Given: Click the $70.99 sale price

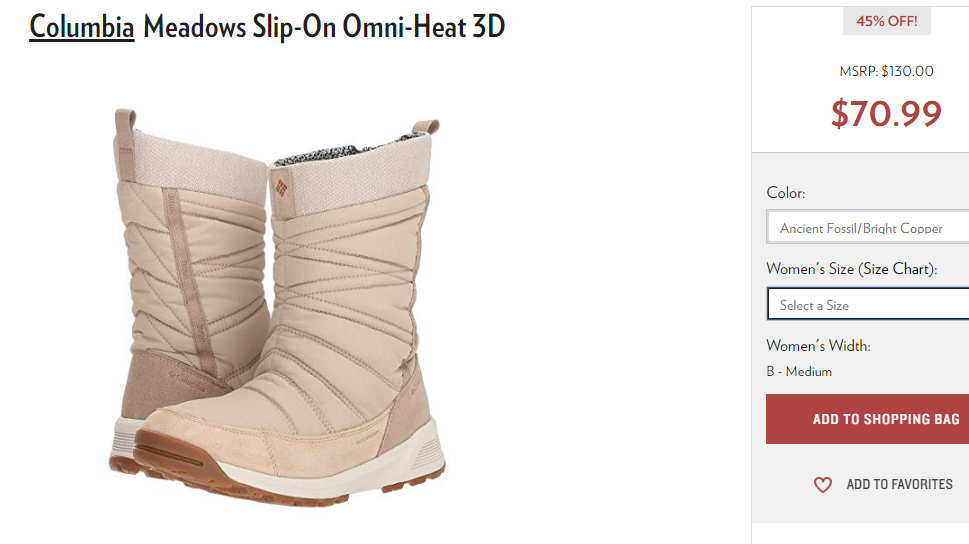Looking at the screenshot, I should [886, 114].
